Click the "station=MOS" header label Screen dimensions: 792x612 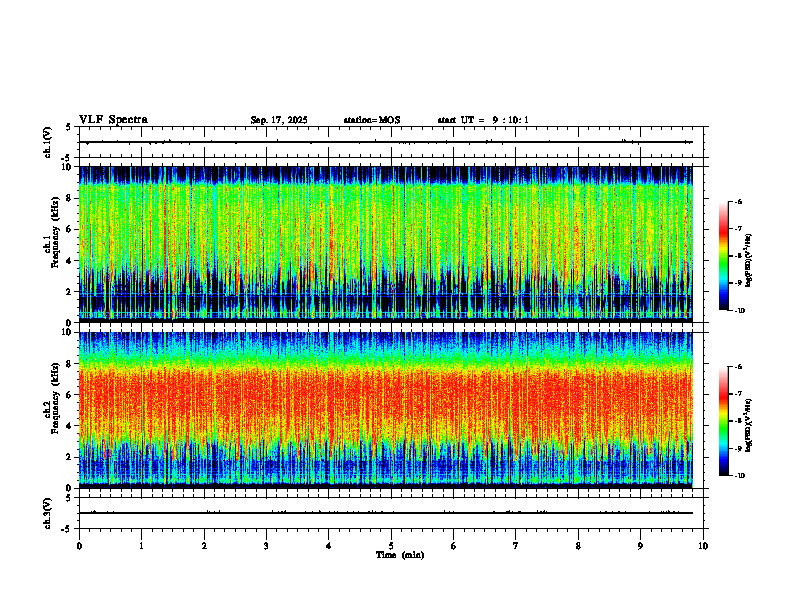pyautogui.click(x=372, y=120)
